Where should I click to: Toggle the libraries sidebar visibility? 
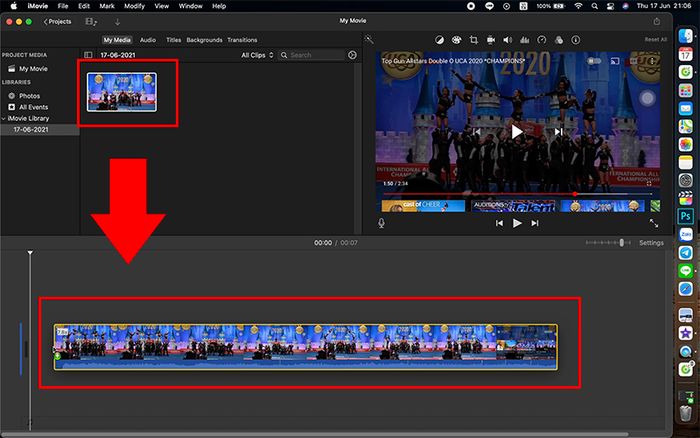(x=88, y=55)
